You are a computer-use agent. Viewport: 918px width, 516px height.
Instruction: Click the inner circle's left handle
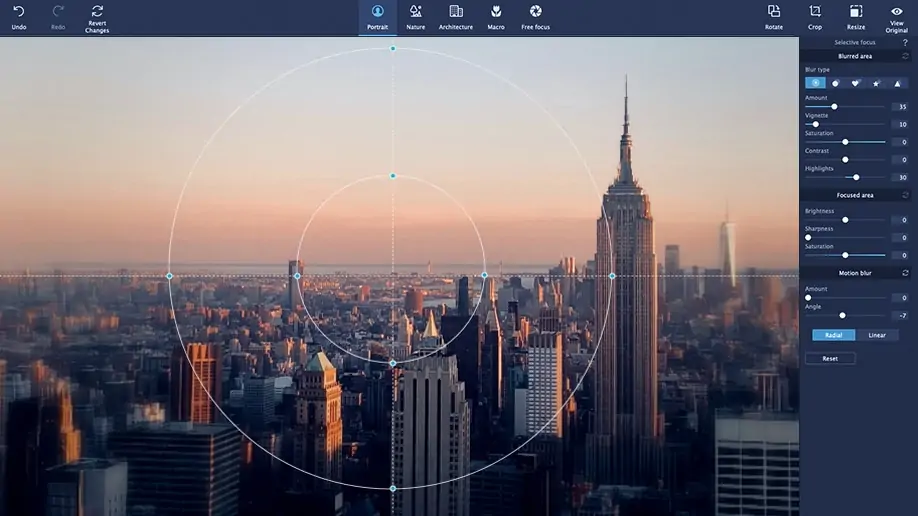coord(297,276)
